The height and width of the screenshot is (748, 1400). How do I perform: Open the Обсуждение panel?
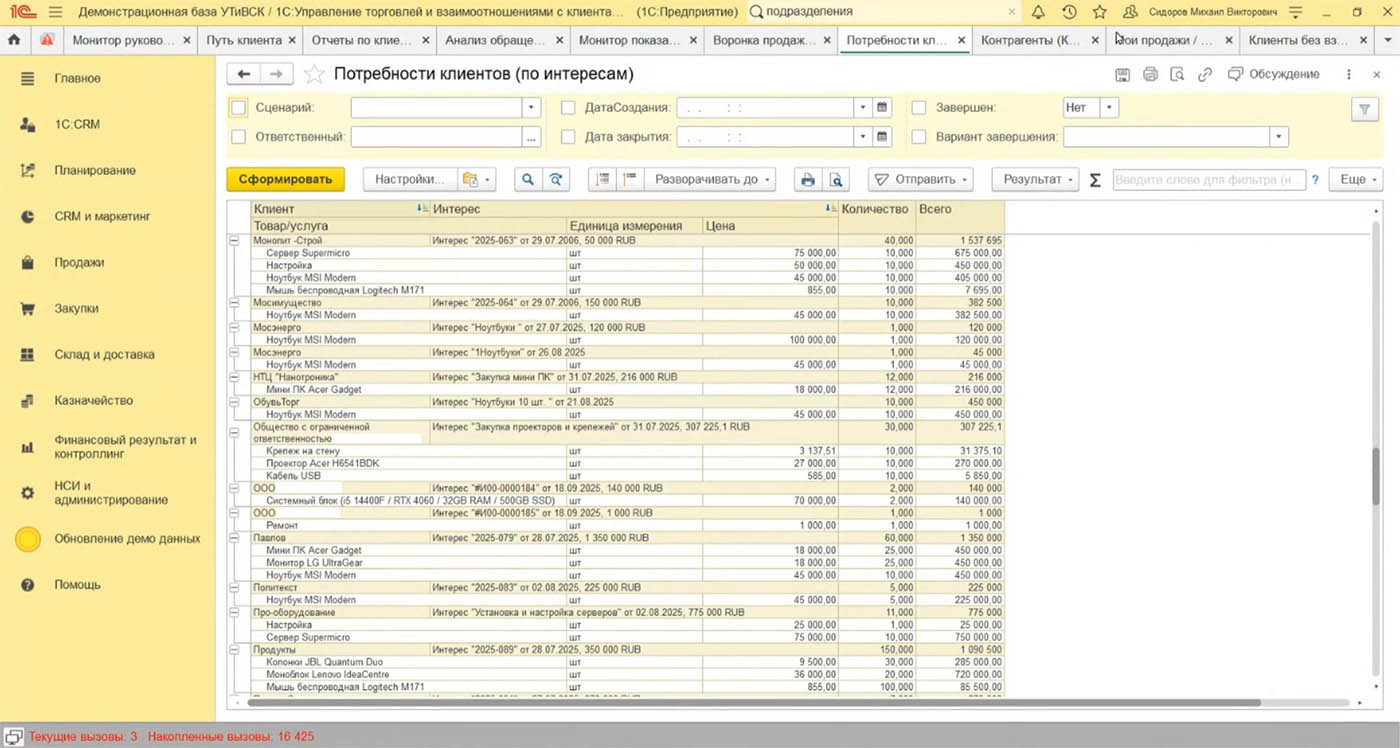click(1274, 74)
